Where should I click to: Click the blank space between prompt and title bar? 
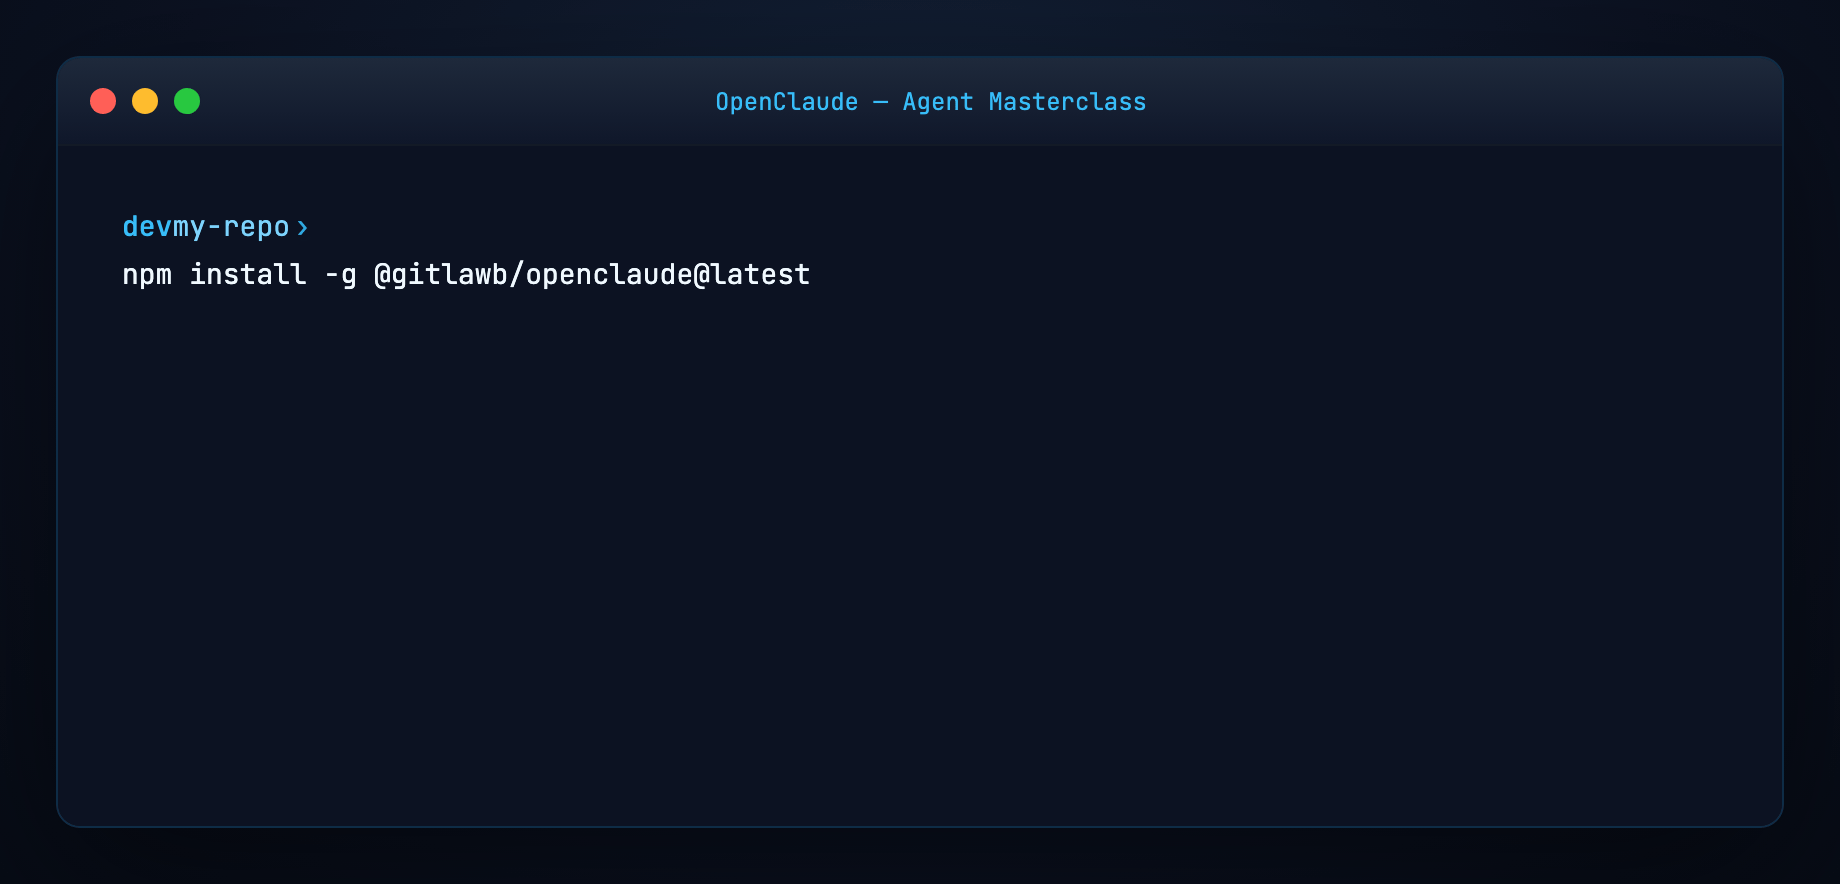(920, 178)
